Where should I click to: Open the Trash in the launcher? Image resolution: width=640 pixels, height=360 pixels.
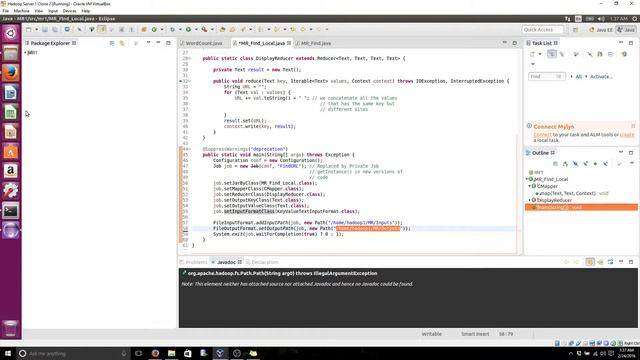point(11,328)
